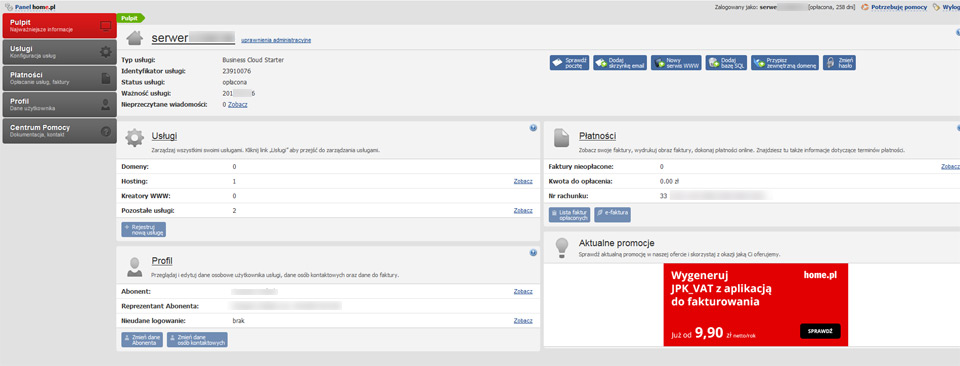Click the e-faktura button
Viewport: 960px width, 366px height.
[612, 215]
